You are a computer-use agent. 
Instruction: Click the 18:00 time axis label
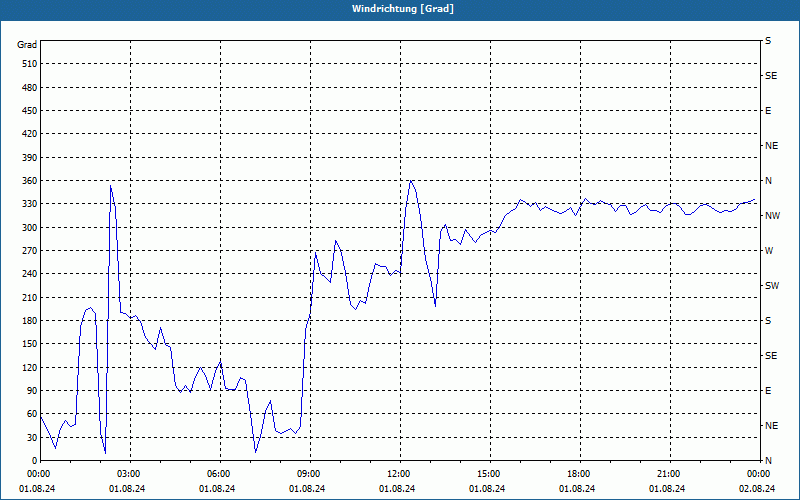coord(578,473)
